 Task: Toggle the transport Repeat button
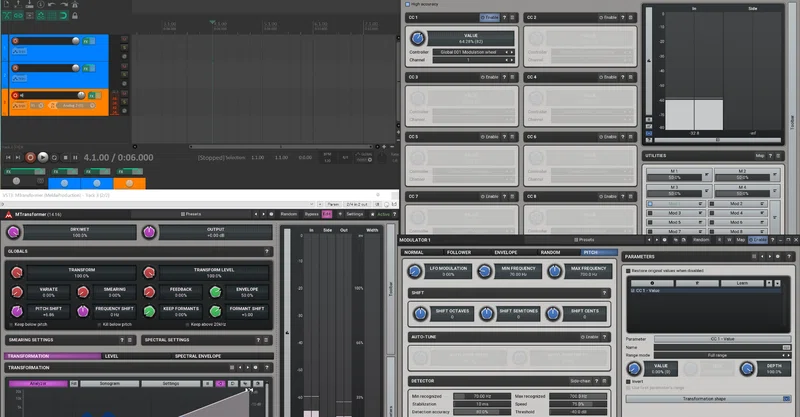54,158
